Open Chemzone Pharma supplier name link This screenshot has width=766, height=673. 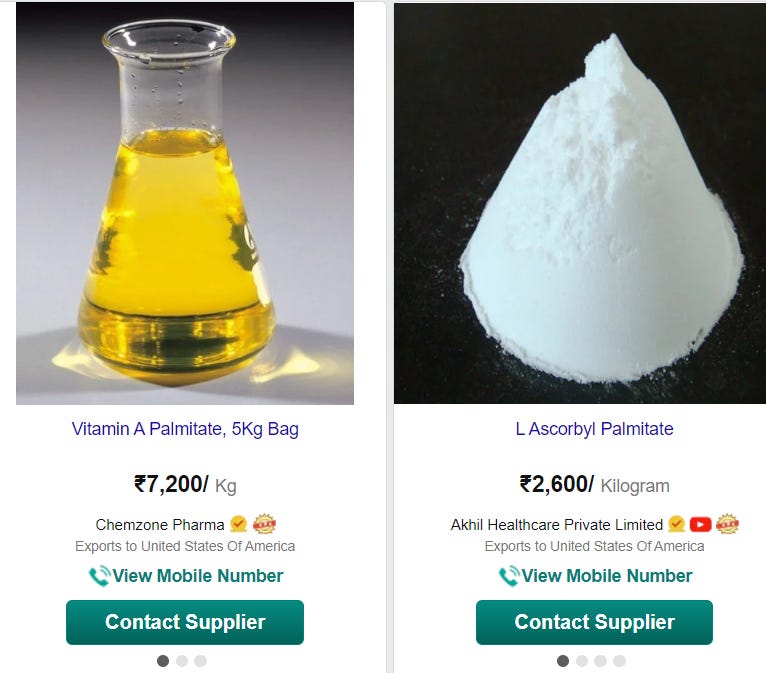point(160,525)
